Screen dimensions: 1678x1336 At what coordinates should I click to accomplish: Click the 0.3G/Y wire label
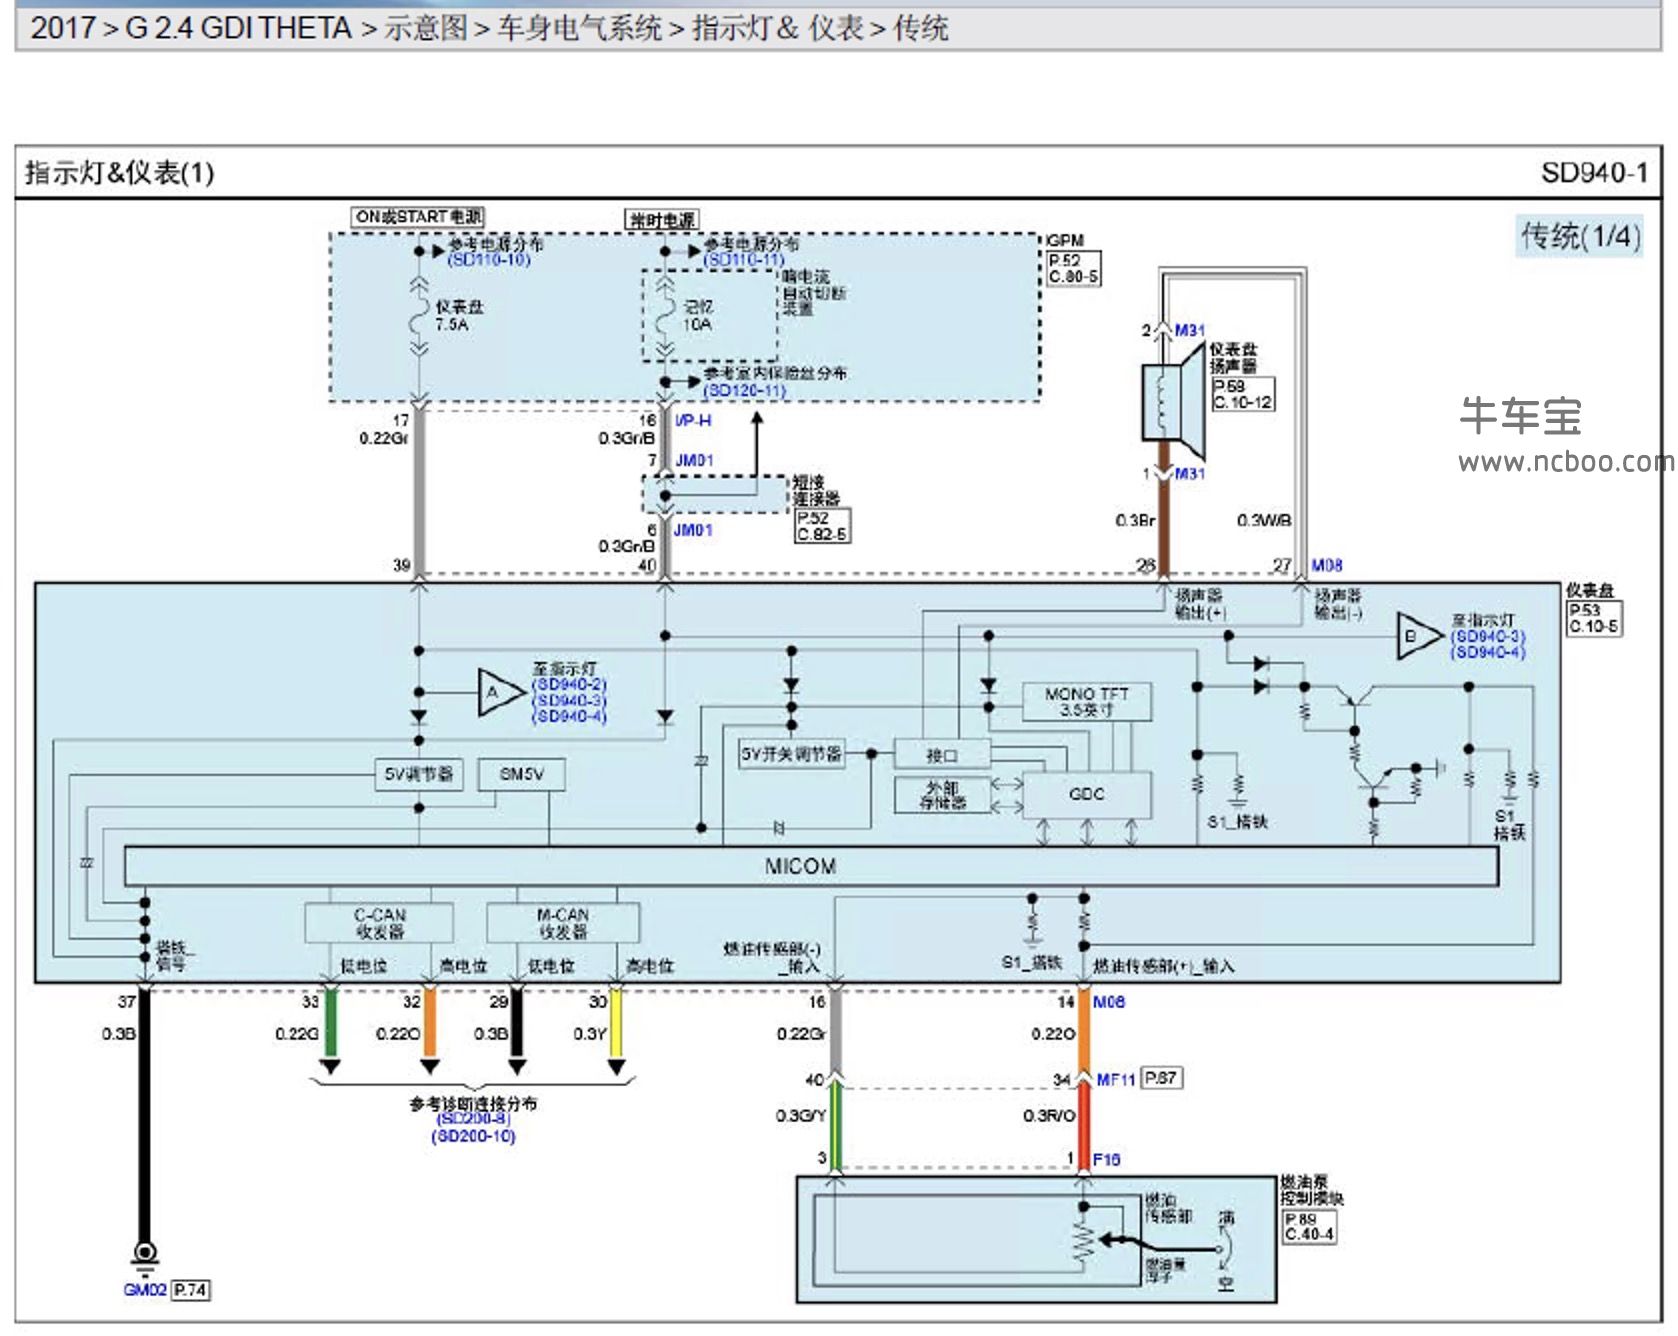coord(801,1116)
